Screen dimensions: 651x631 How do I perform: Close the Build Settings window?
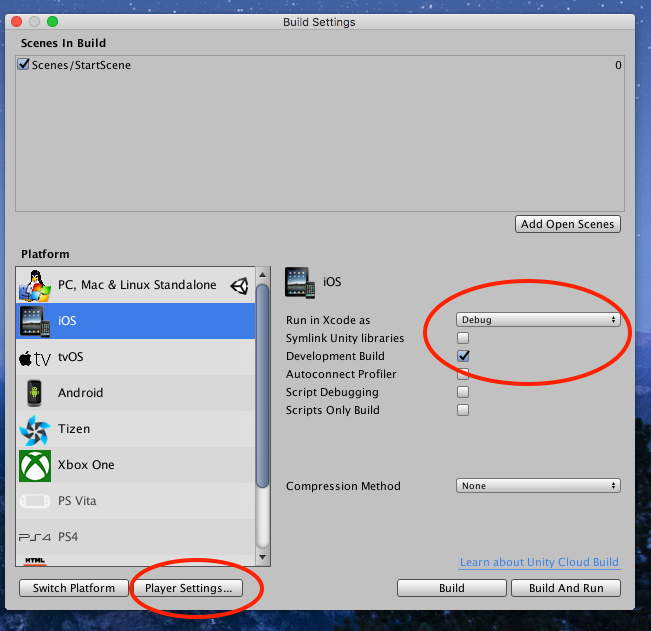pos(17,22)
